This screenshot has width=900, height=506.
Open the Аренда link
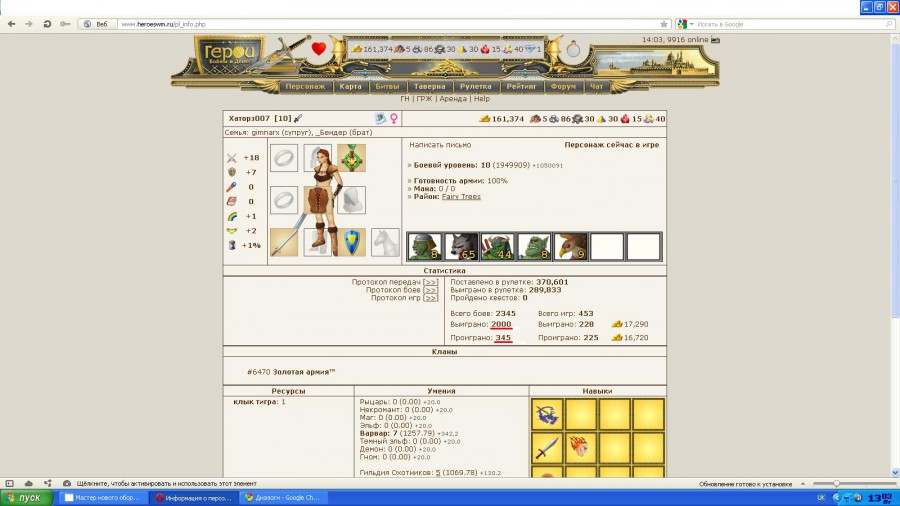pos(453,99)
